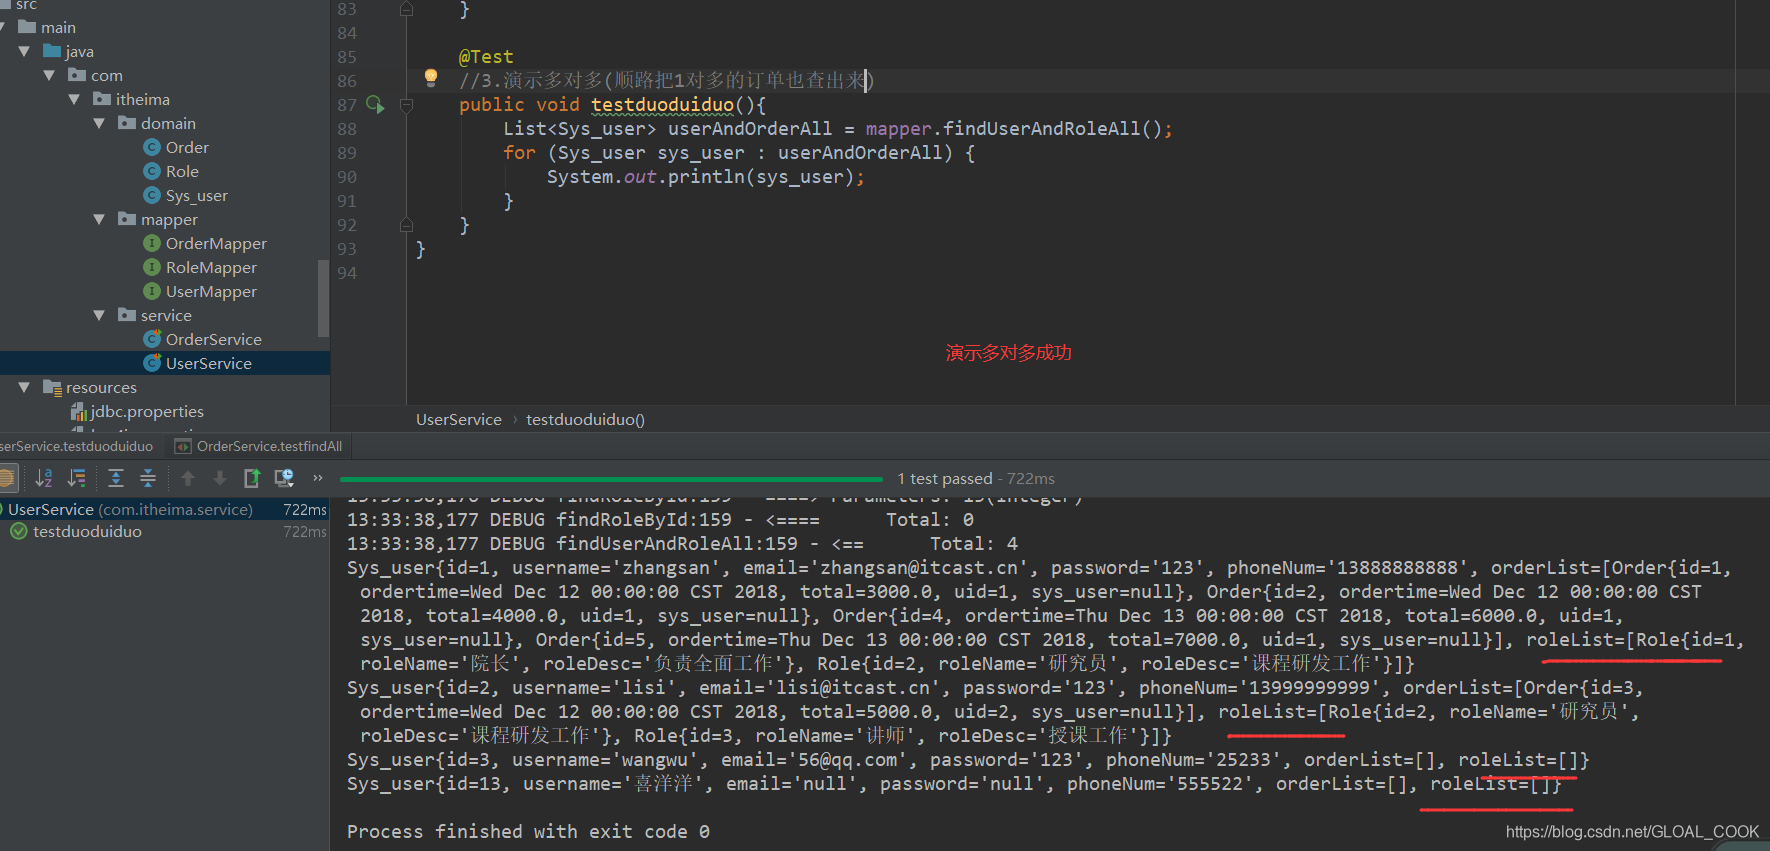Expand all test results

coord(116,478)
